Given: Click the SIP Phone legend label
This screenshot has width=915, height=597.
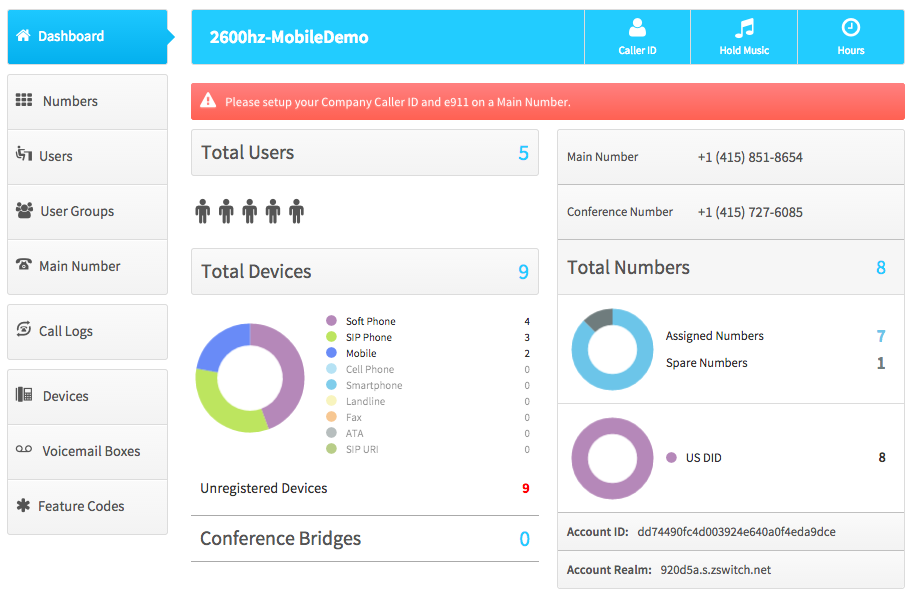Looking at the screenshot, I should (x=369, y=337).
